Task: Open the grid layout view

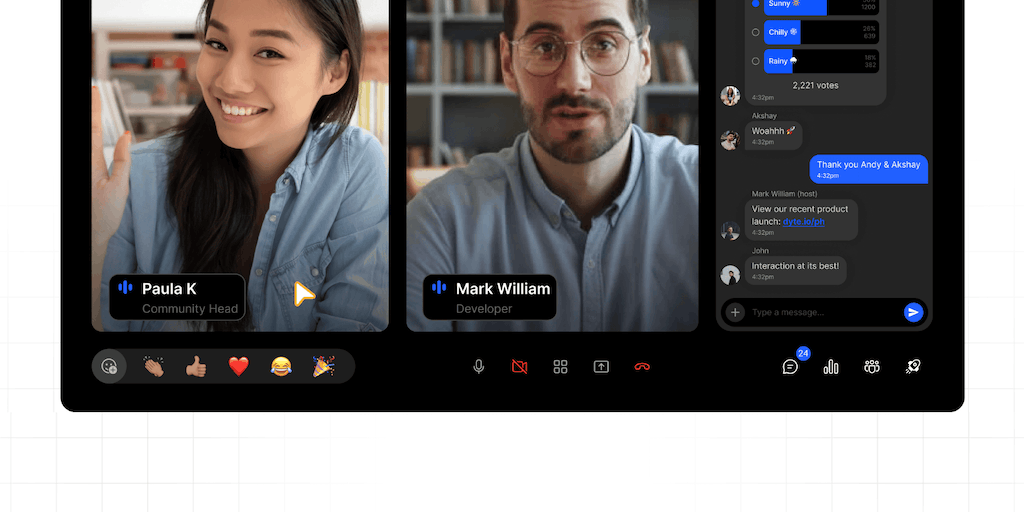Action: point(560,367)
